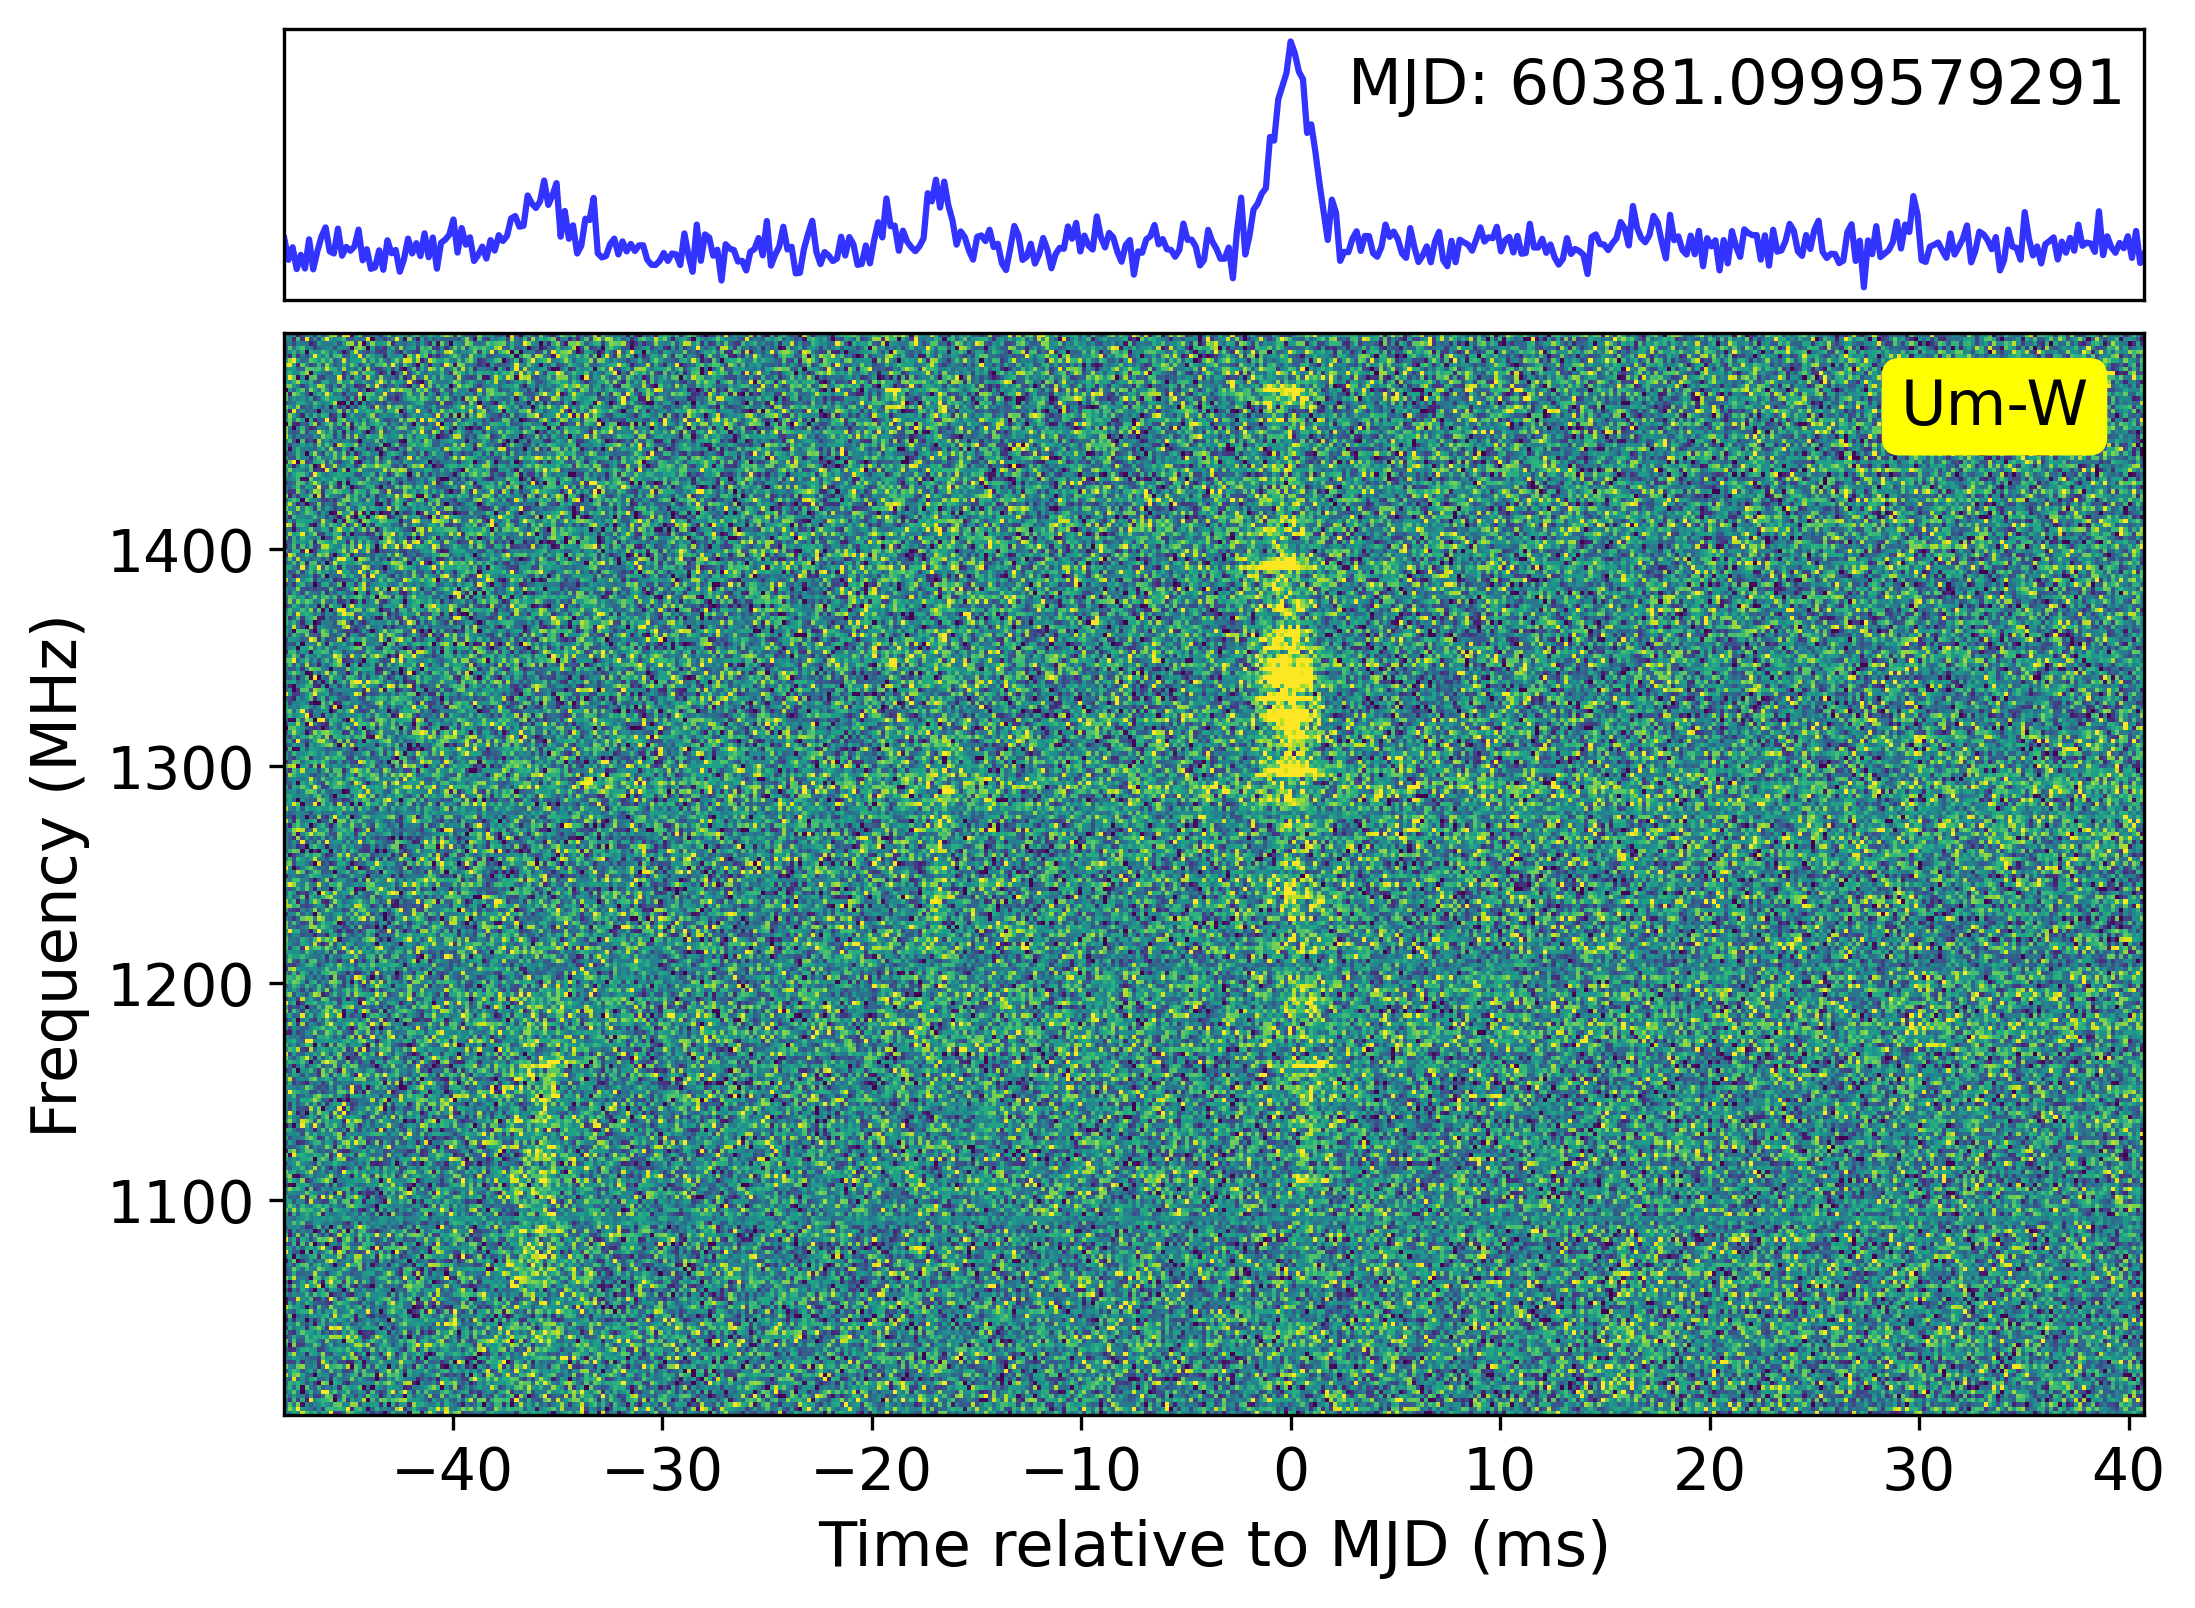Click the 40 time tick label
Image resolution: width=2195 pixels, height=1608 pixels.
click(x=2127, y=1470)
